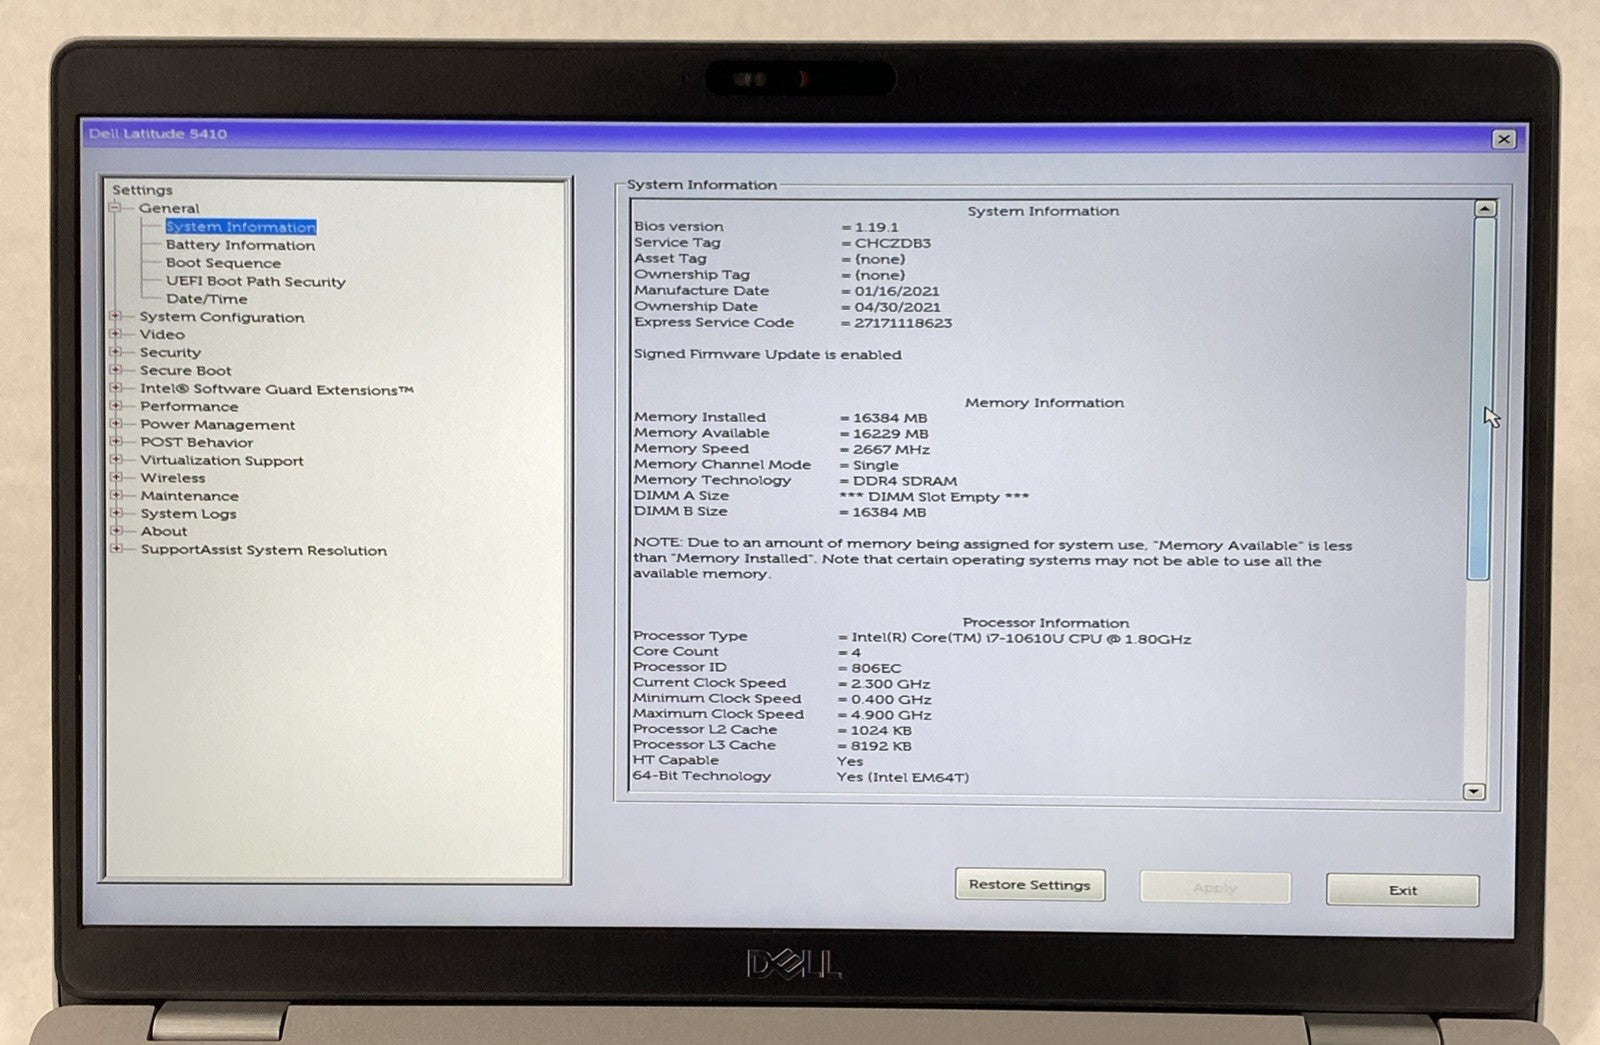Expand the Security node
The height and width of the screenshot is (1045, 1600).
[116, 352]
